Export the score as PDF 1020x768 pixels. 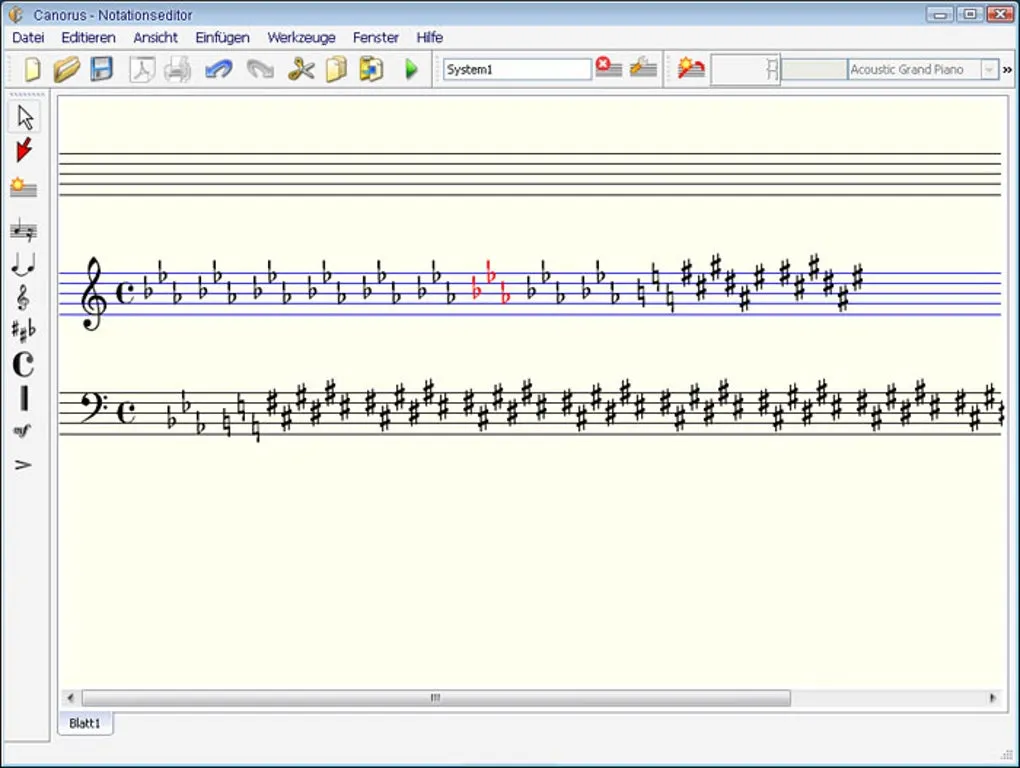[x=139, y=69]
